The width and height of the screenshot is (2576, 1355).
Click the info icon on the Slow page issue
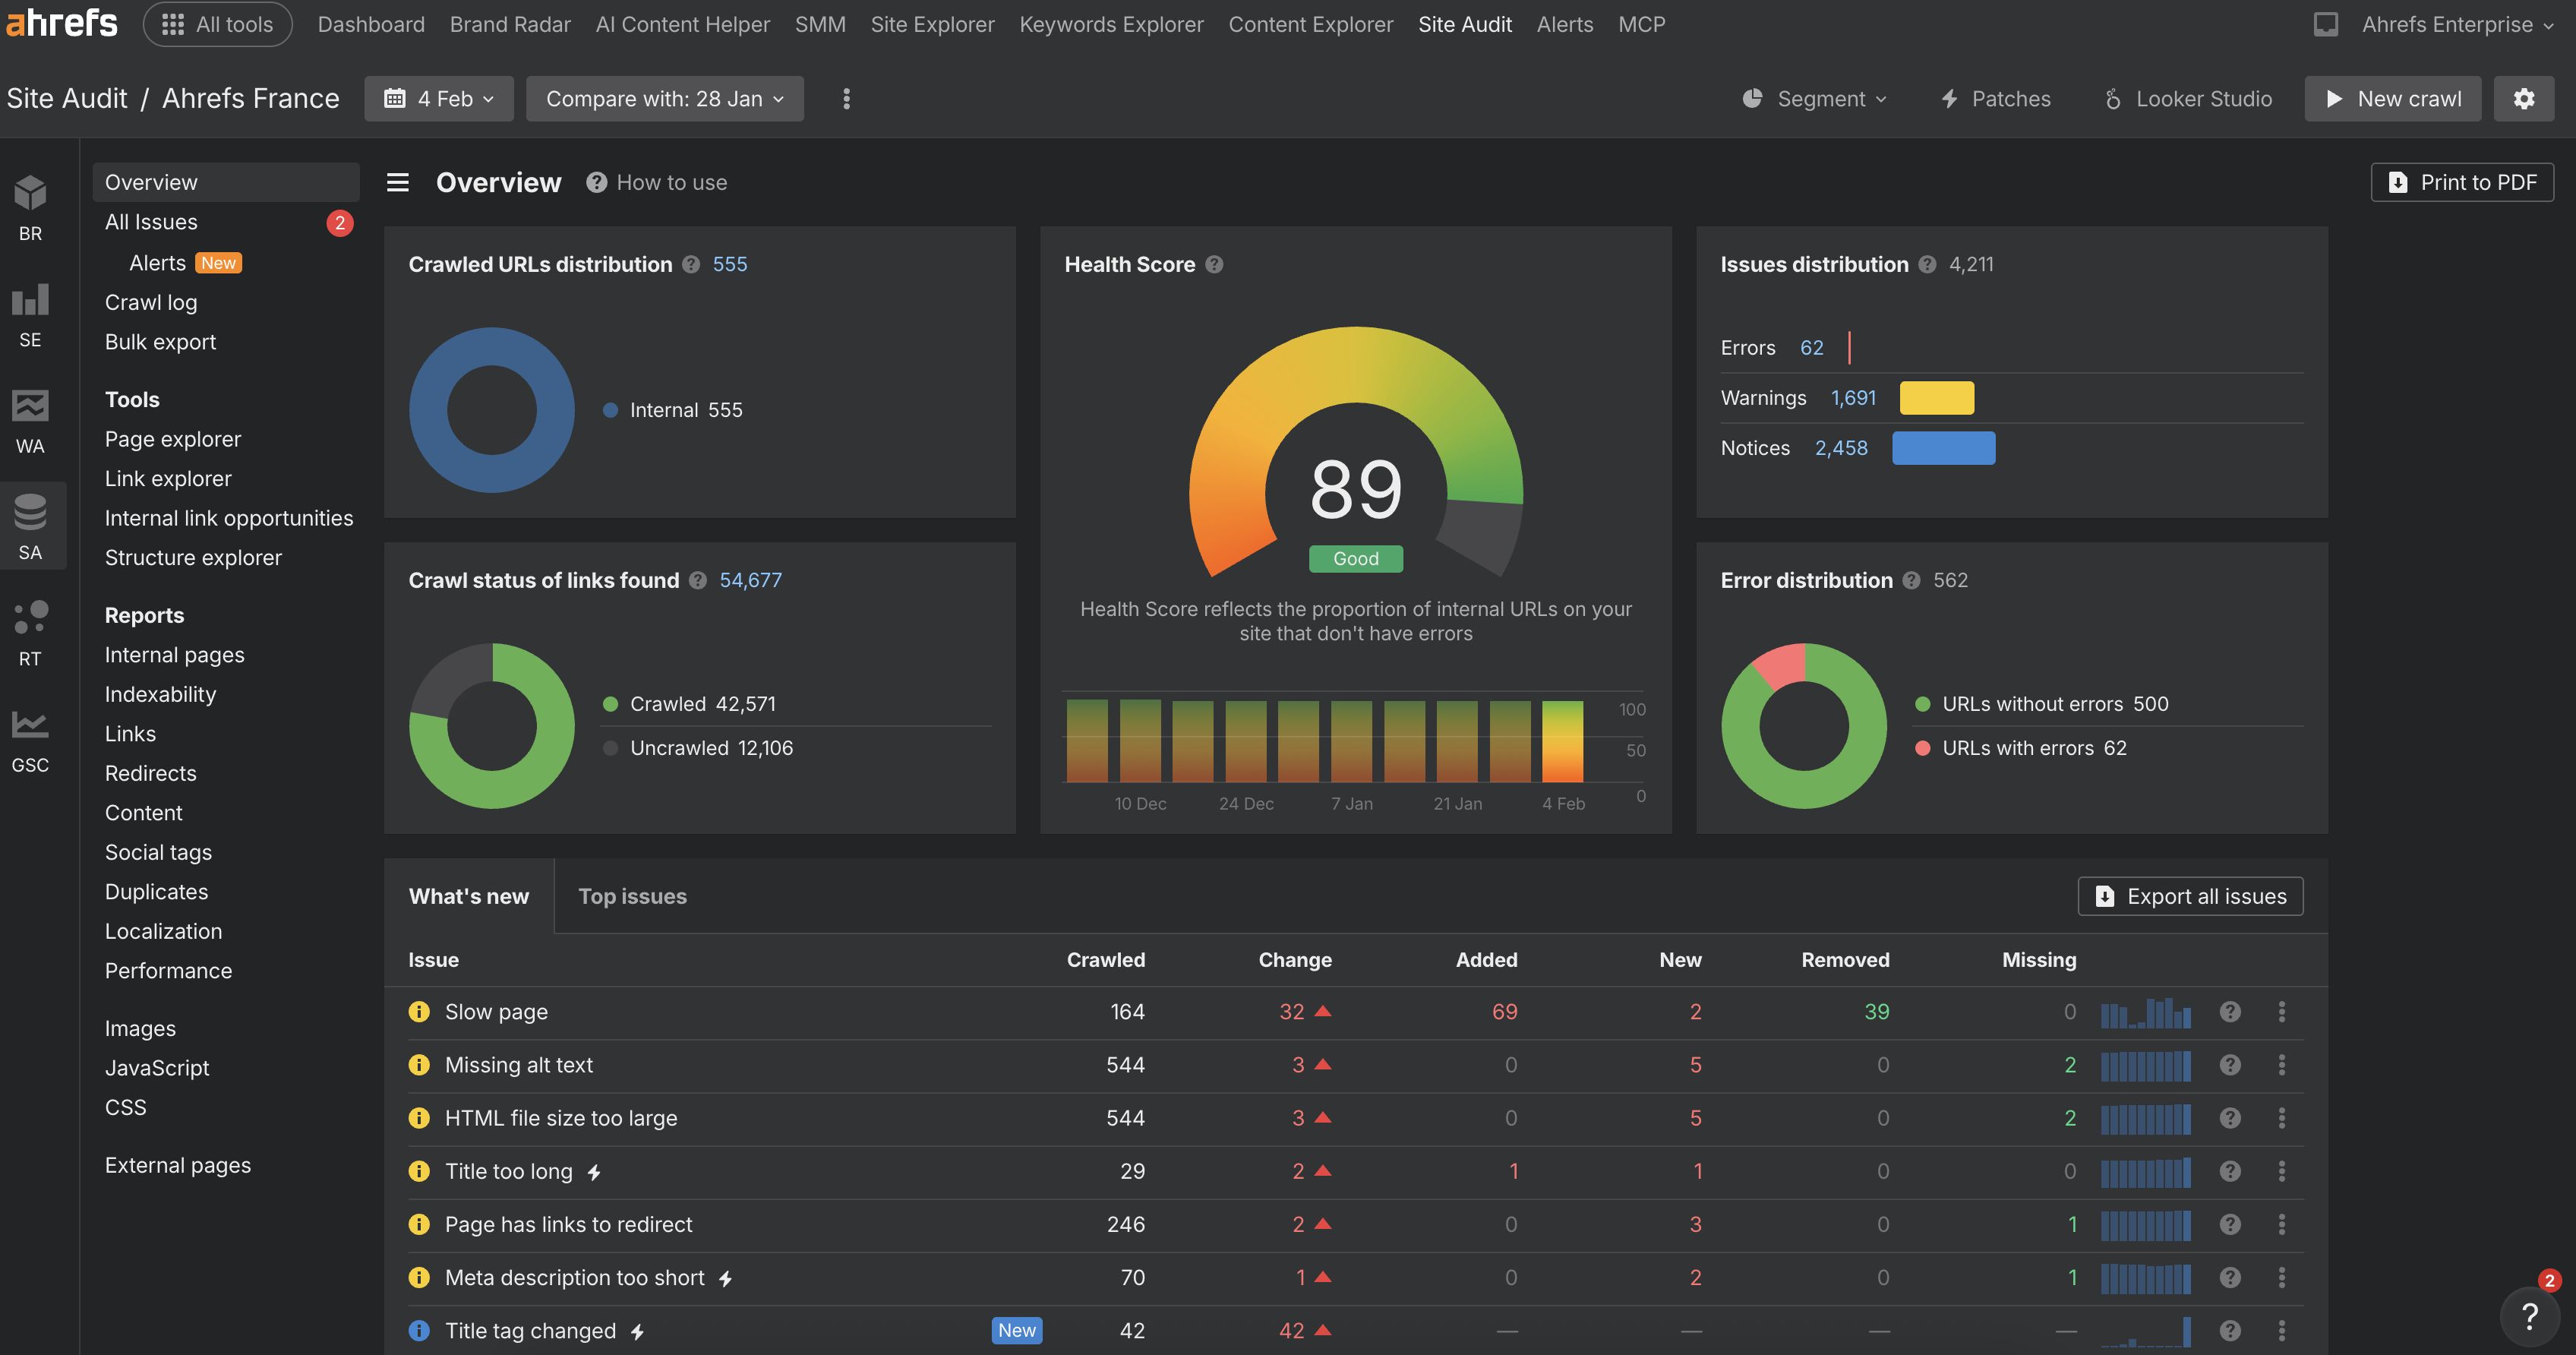pyautogui.click(x=419, y=1011)
